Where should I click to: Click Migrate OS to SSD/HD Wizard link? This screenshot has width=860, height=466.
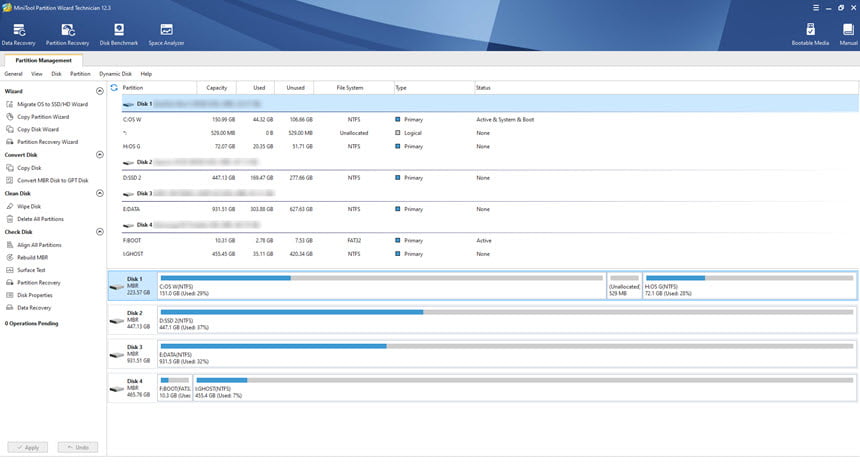(x=52, y=104)
